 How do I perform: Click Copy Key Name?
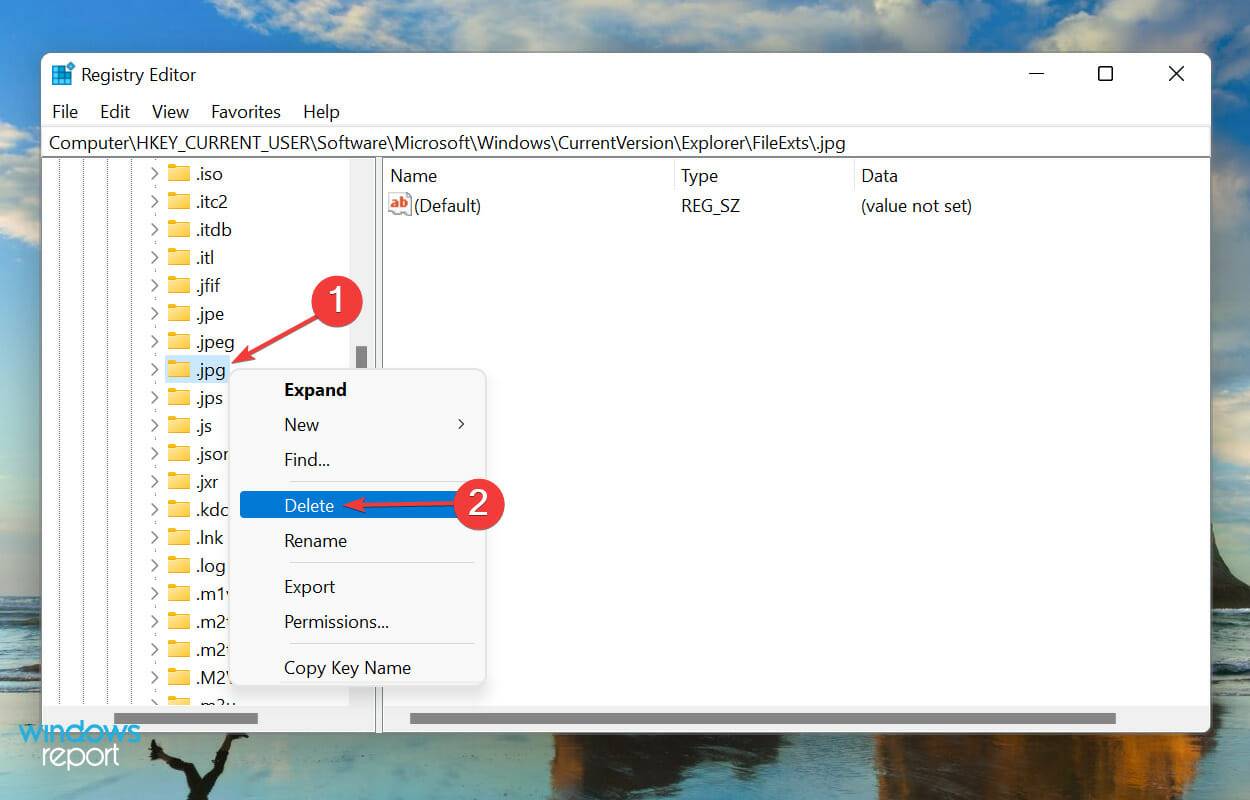click(x=346, y=667)
